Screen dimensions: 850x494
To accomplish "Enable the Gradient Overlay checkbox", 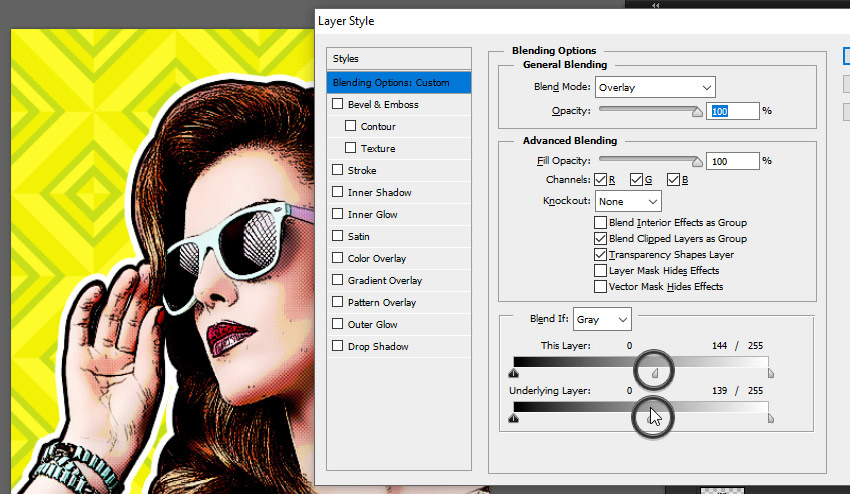I will 338,280.
